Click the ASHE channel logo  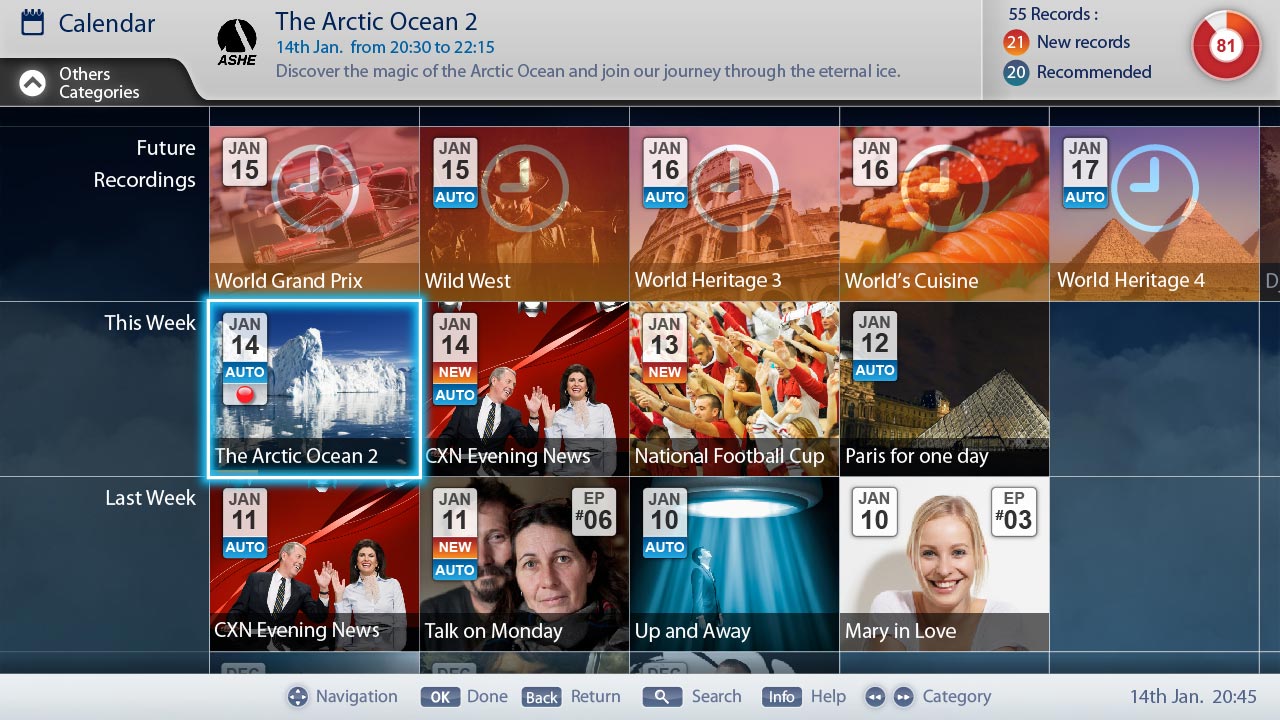pyautogui.click(x=237, y=42)
